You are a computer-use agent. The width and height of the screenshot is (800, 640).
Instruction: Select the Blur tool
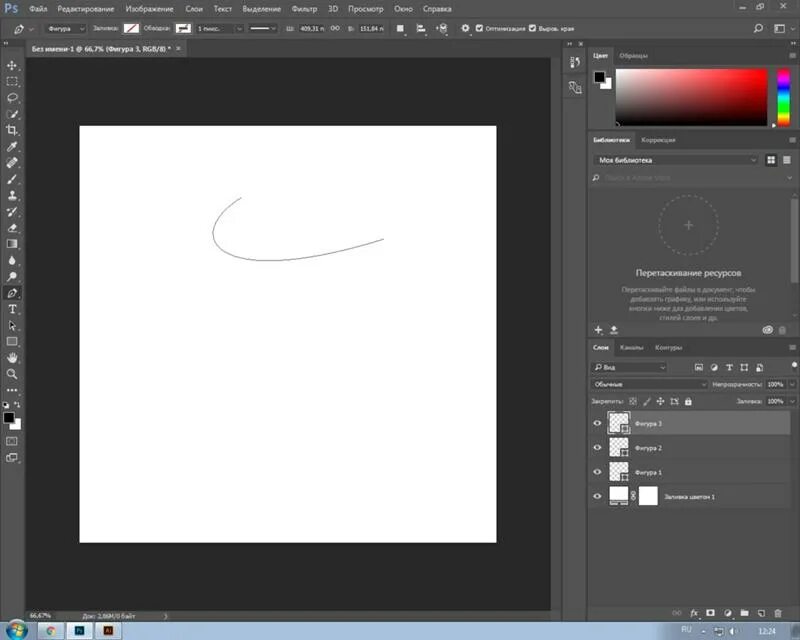pos(12,260)
